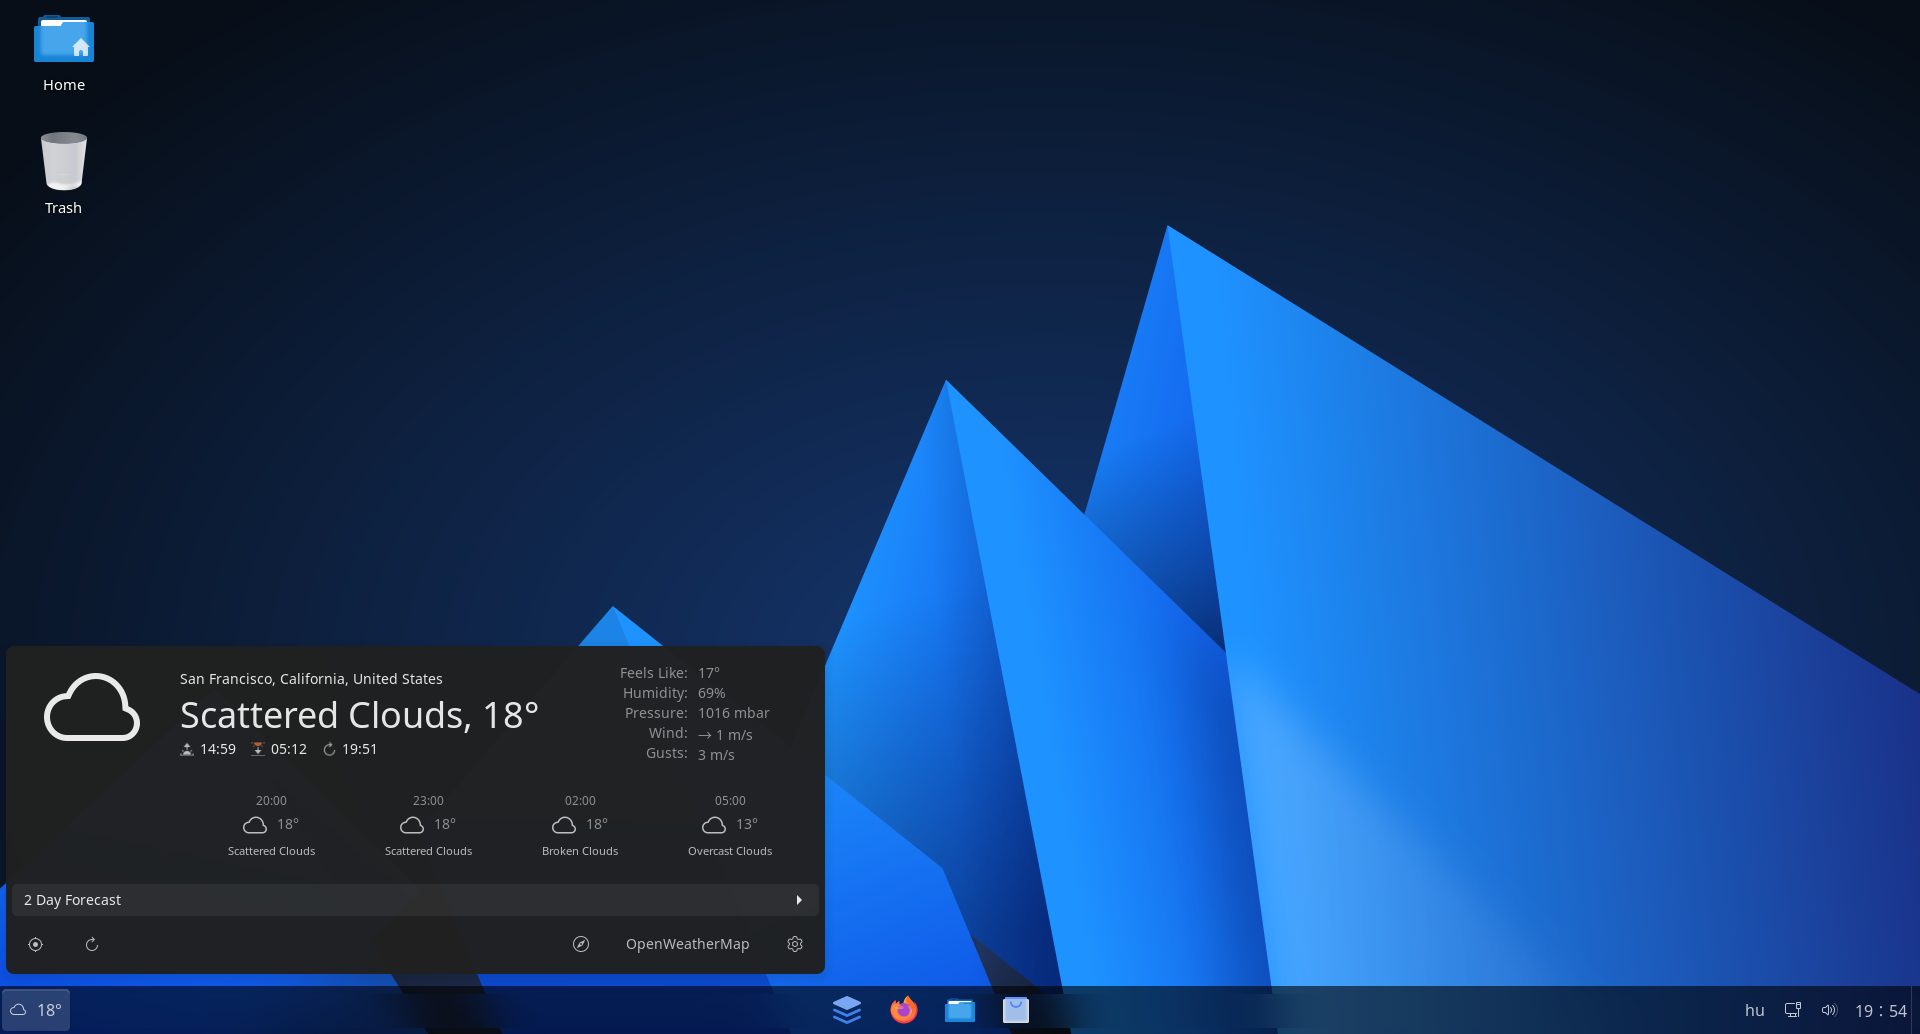Screen dimensions: 1920x1034
Task: Expand the 2 Day Forecast section
Action: pyautogui.click(x=415, y=900)
